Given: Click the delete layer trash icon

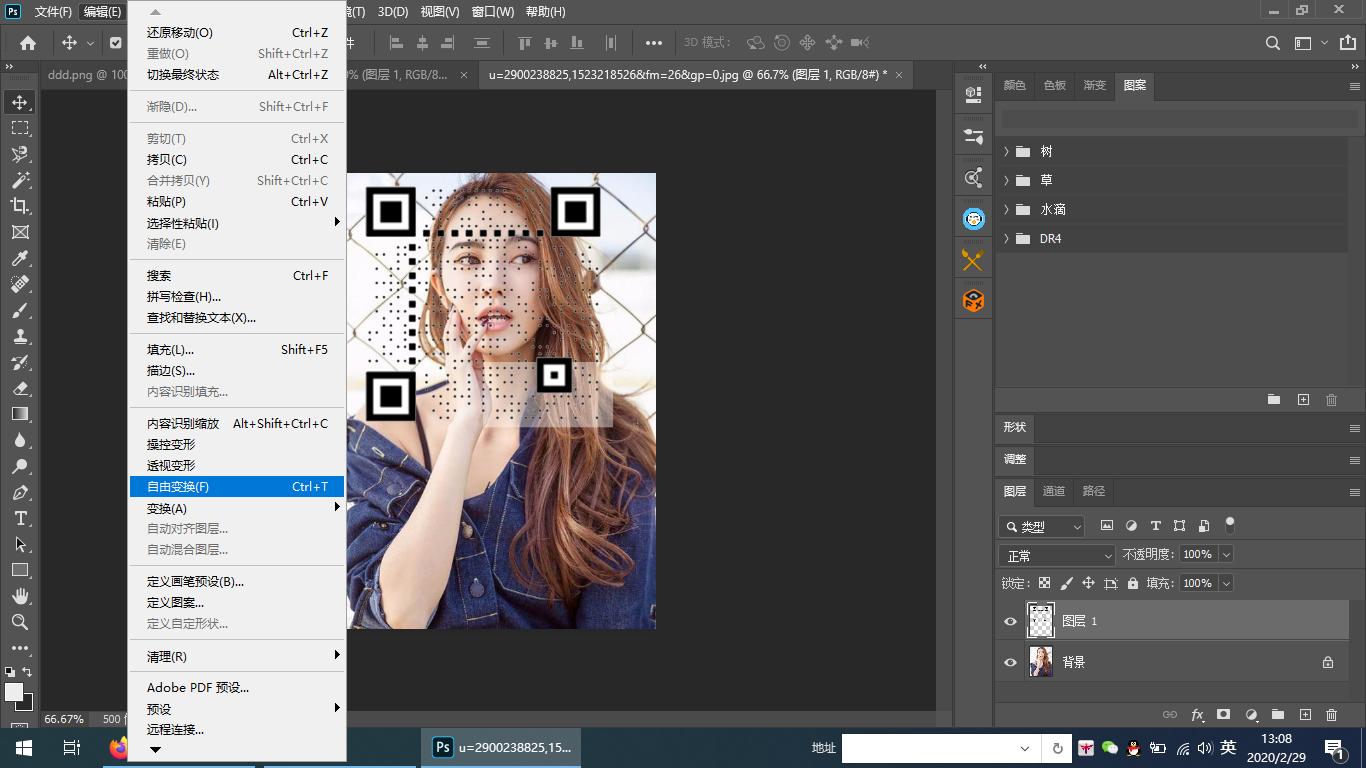Looking at the screenshot, I should 1331,715.
